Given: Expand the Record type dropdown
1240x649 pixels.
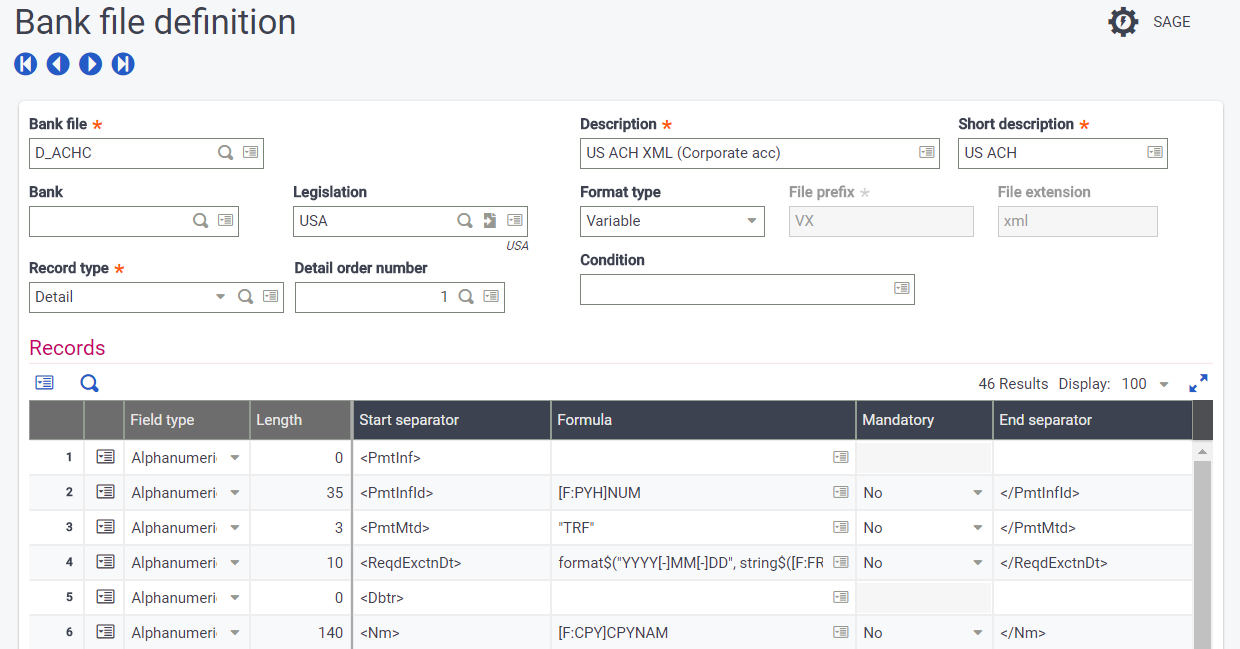Looking at the screenshot, I should pos(221,297).
